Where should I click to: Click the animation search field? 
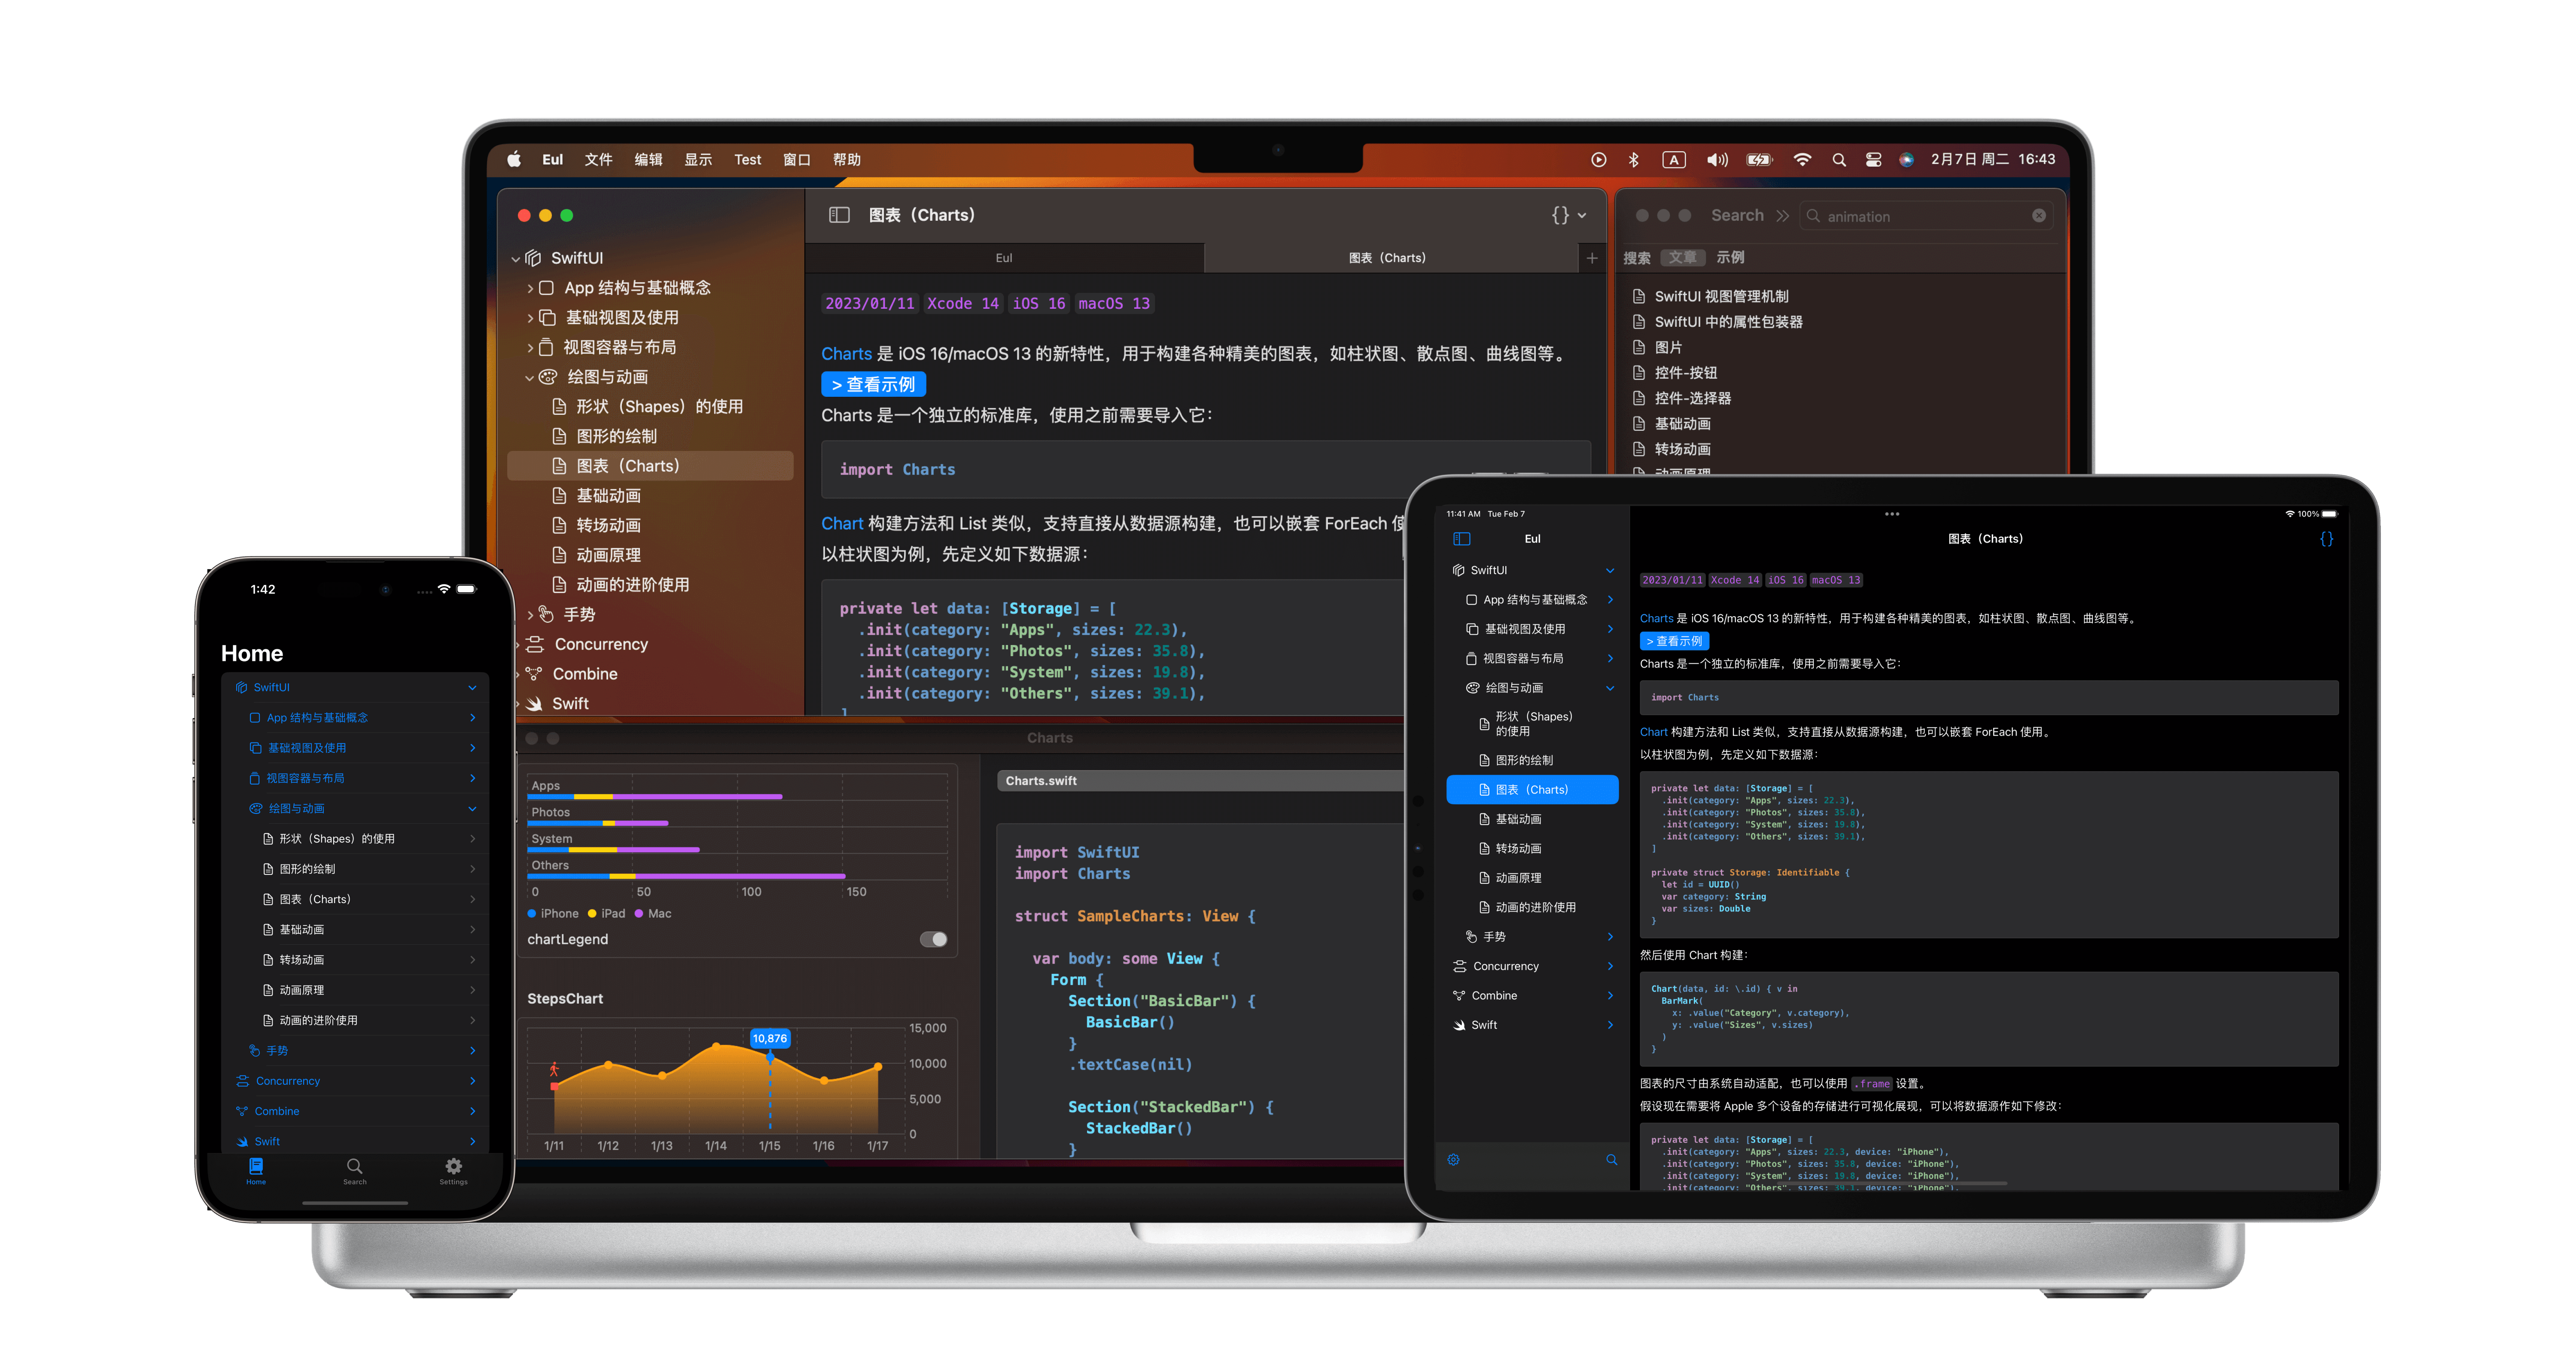(x=1926, y=216)
